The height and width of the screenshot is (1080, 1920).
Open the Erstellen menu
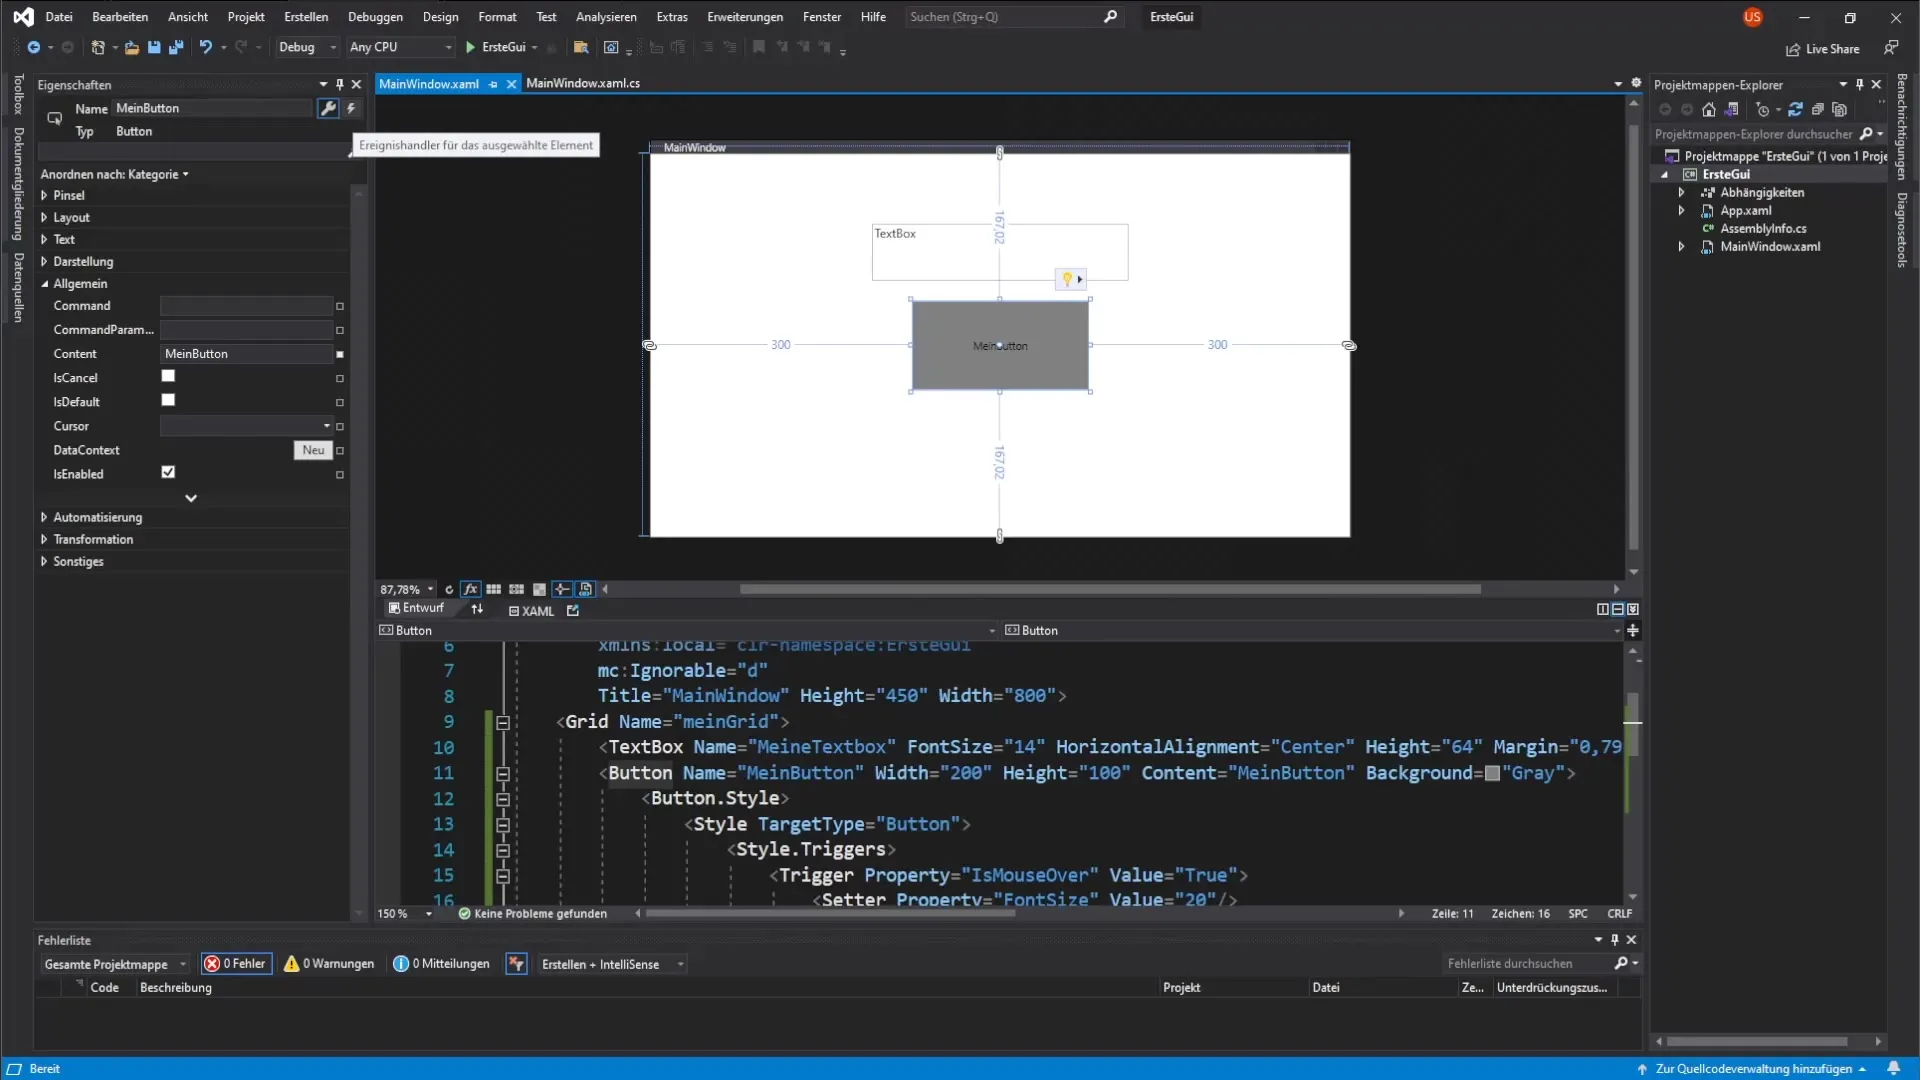click(305, 17)
